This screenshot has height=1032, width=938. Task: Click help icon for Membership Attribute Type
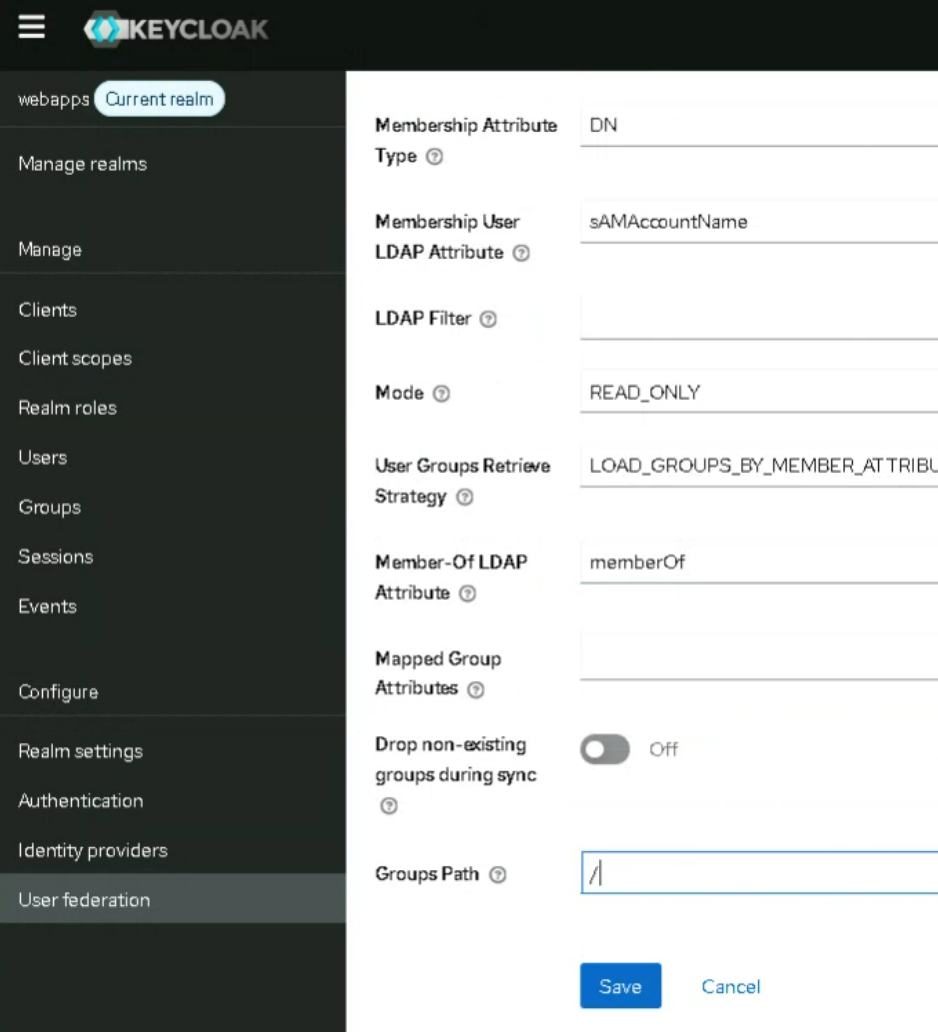pyautogui.click(x=434, y=157)
